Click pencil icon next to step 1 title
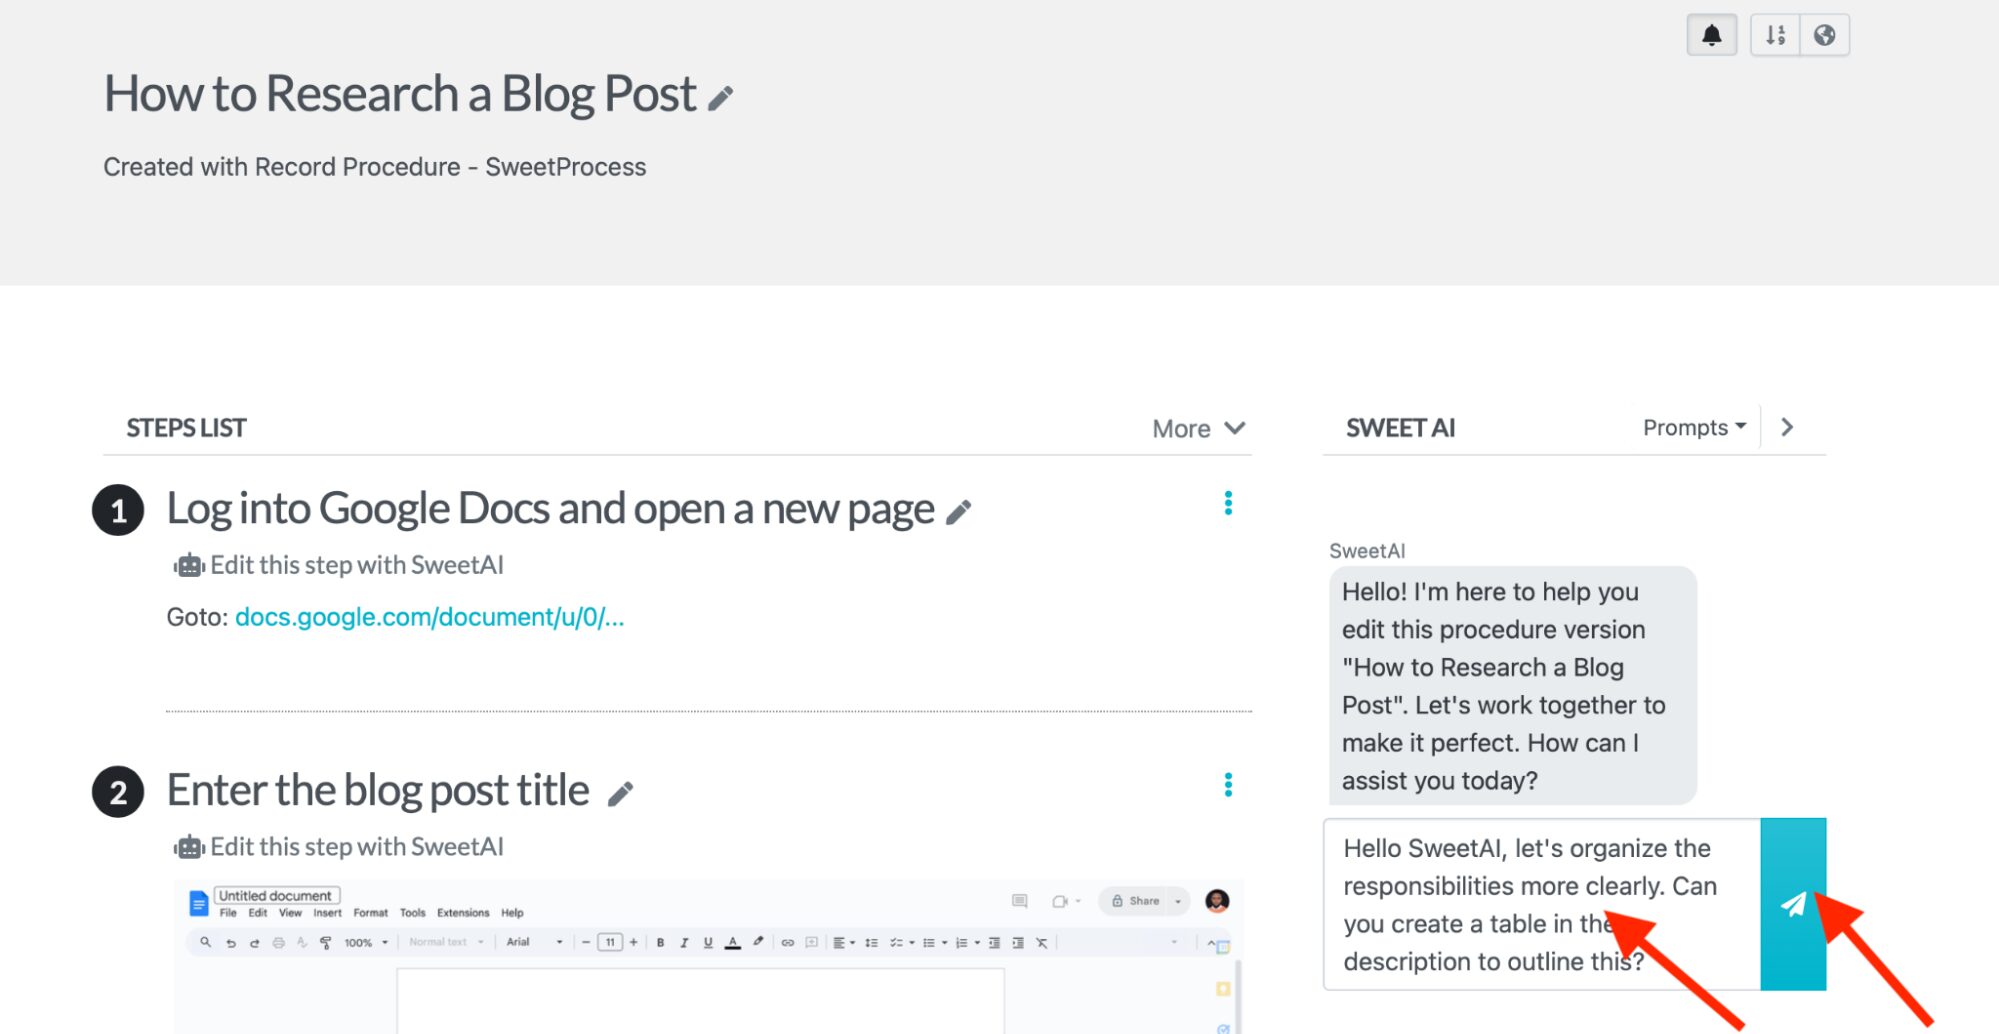 coord(958,512)
